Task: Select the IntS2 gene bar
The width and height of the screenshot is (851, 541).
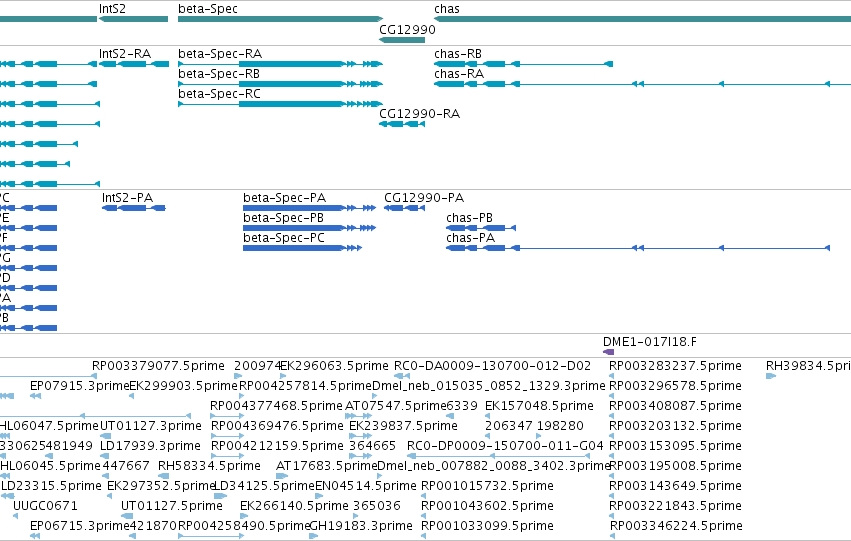Action: click(134, 19)
